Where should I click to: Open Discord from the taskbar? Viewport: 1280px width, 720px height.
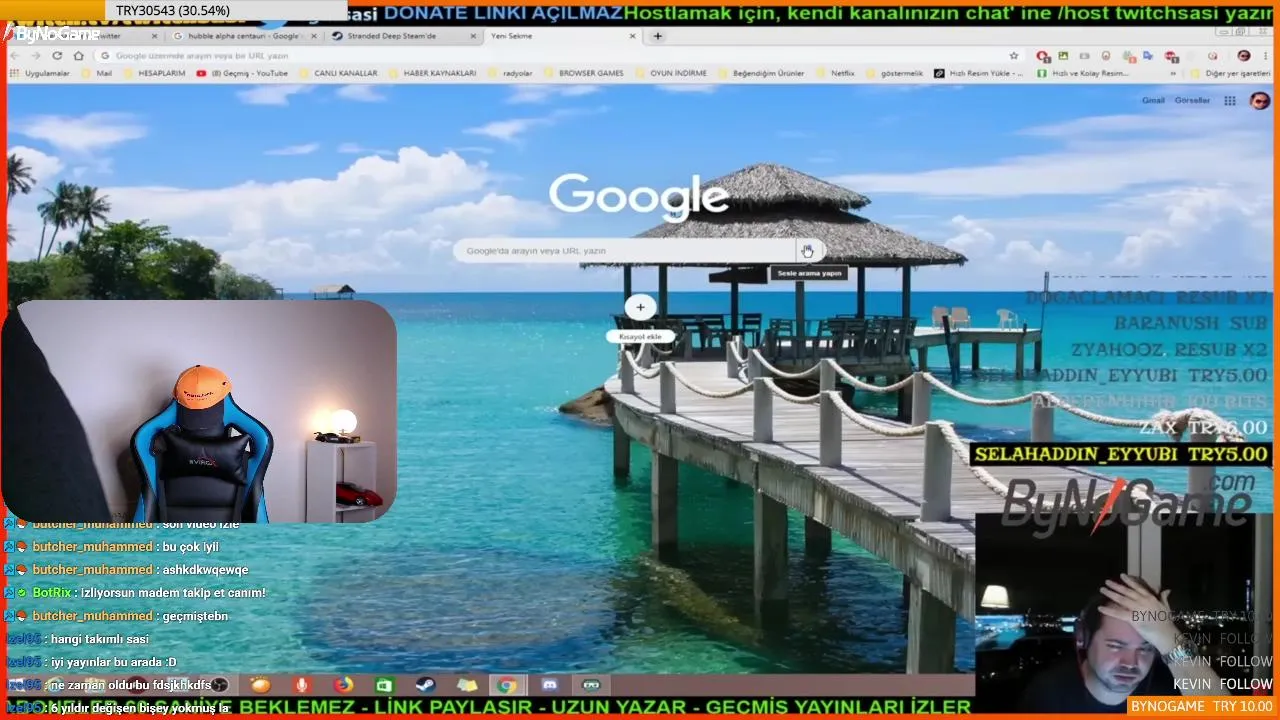(x=549, y=685)
